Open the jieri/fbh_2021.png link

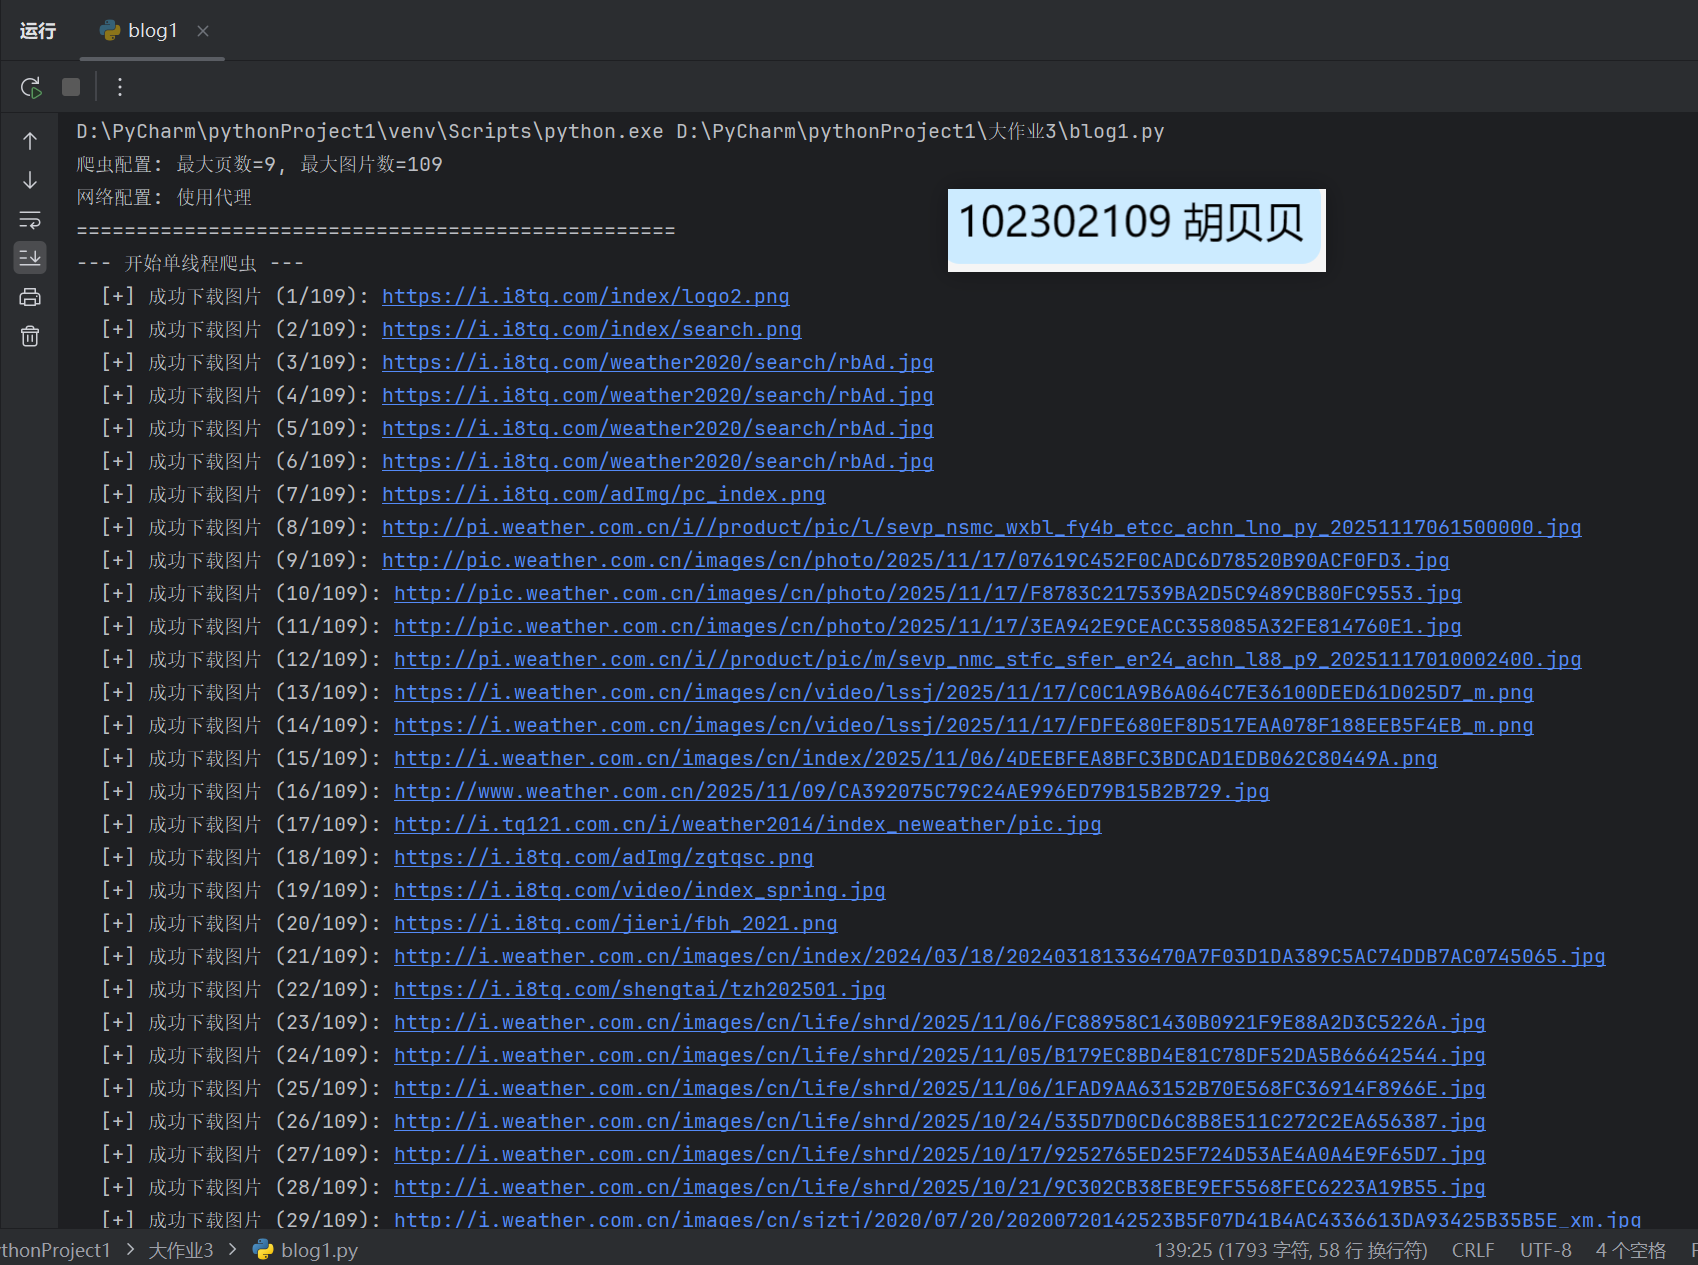tap(616, 924)
